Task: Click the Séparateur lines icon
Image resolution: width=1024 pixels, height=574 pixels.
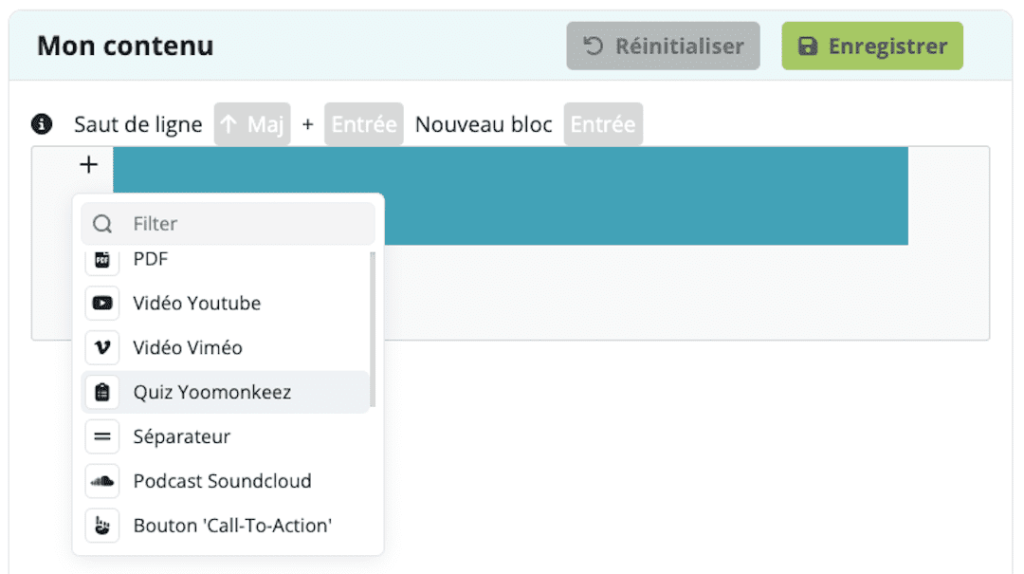Action: tap(103, 436)
